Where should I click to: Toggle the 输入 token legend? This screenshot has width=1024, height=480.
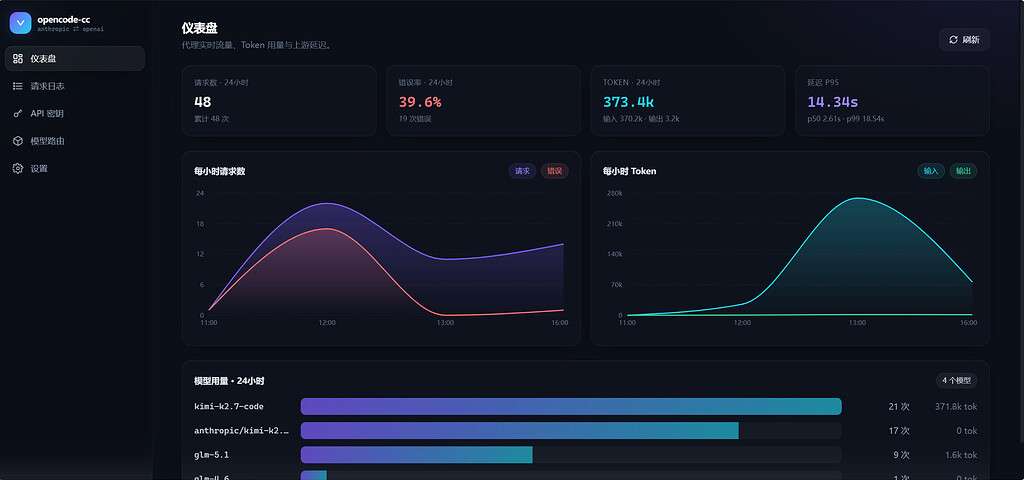(931, 171)
